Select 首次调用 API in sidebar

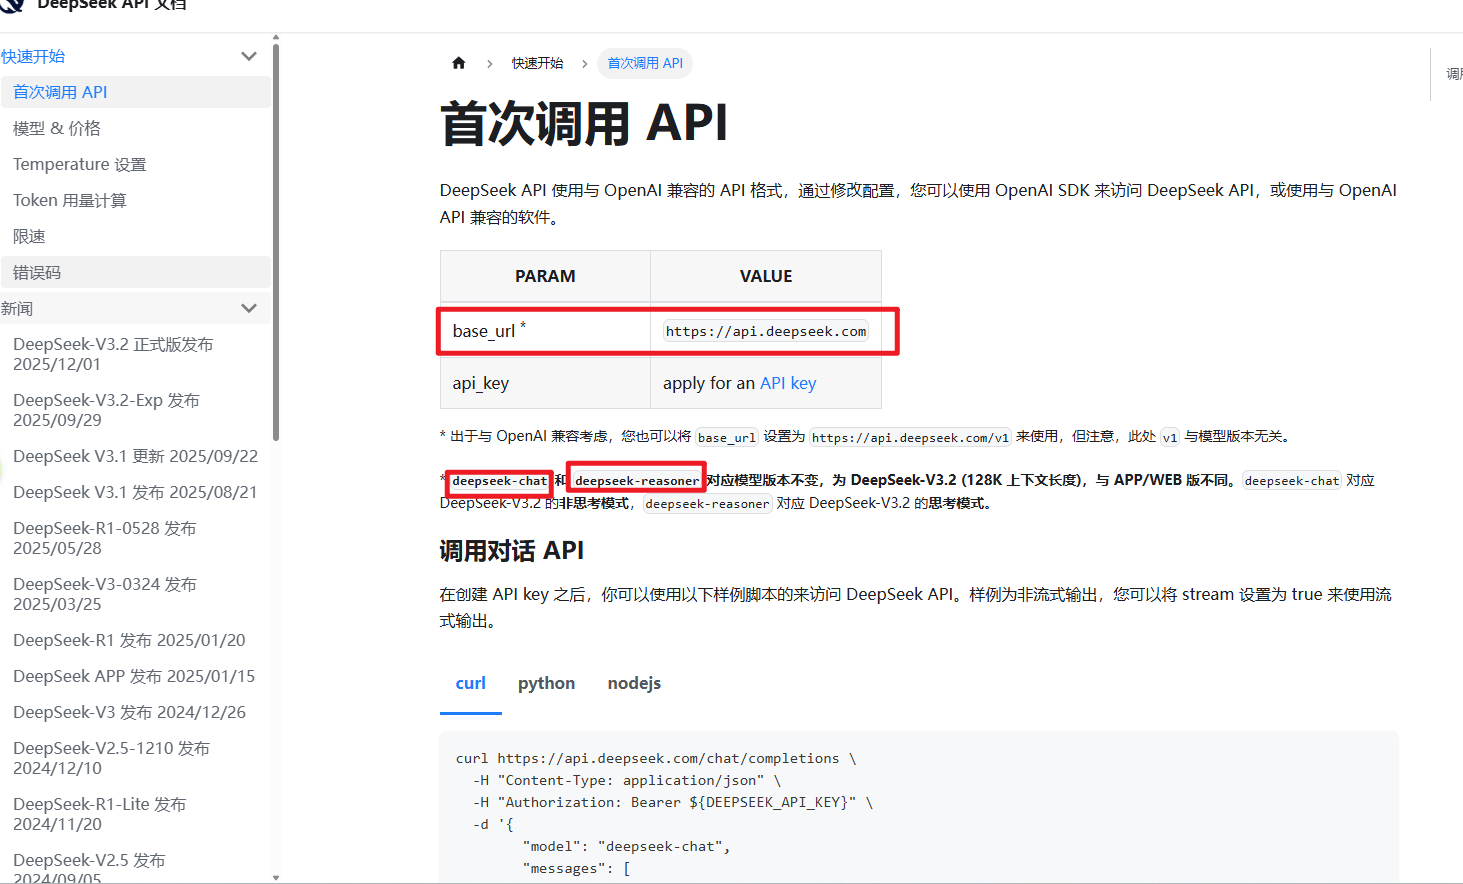pyautogui.click(x=135, y=92)
